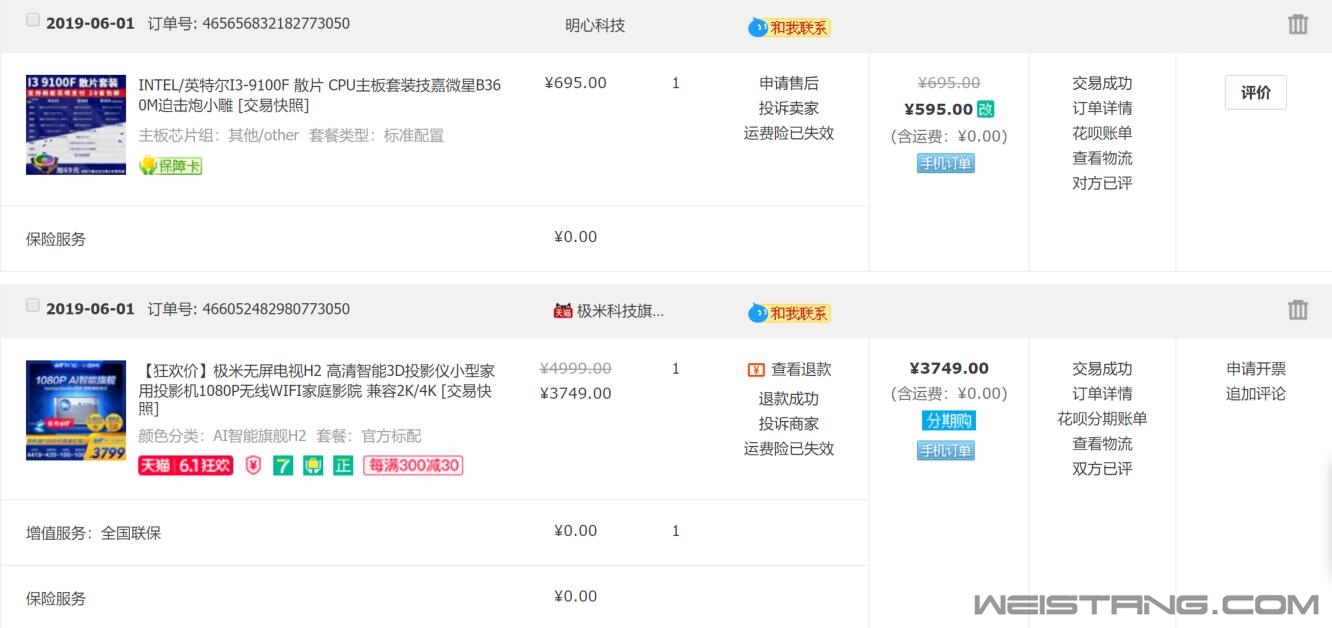Click the order number 465656832182773050
Image resolution: width=1332 pixels, height=628 pixels.
click(x=276, y=23)
